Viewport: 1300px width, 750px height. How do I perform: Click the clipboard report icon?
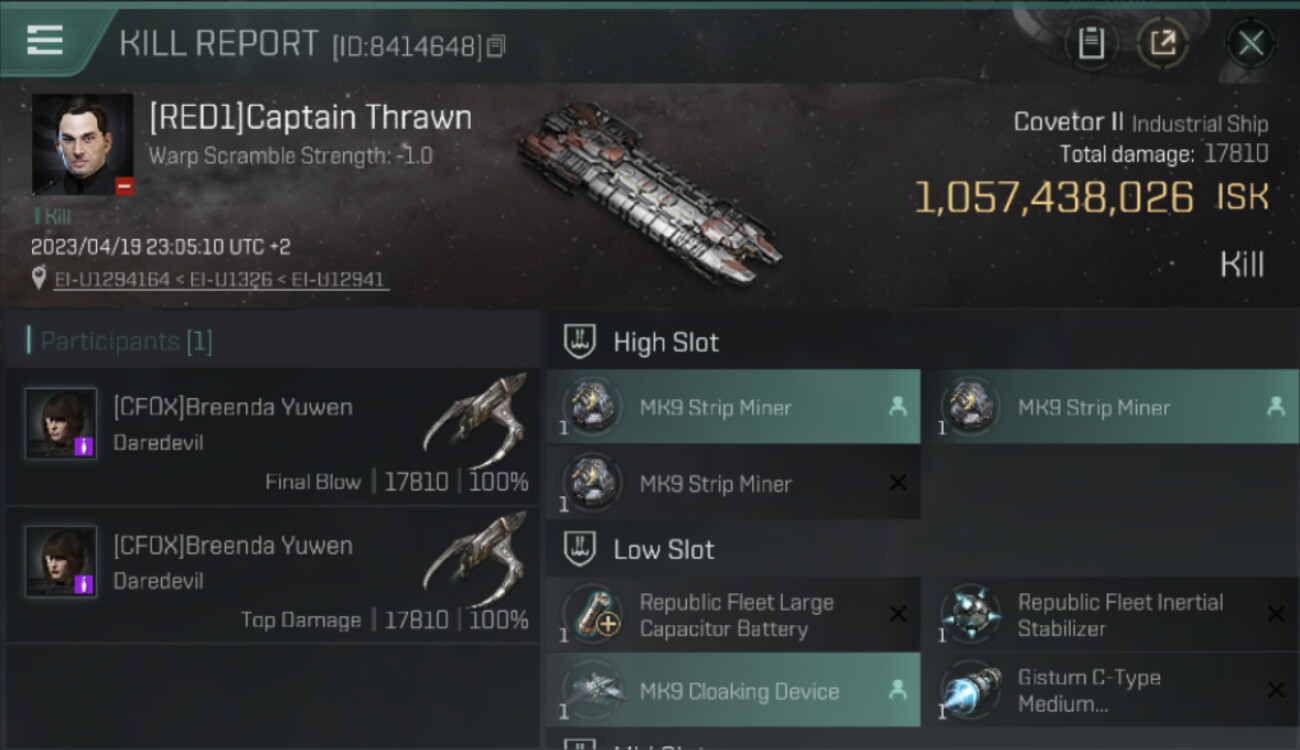tap(1091, 43)
